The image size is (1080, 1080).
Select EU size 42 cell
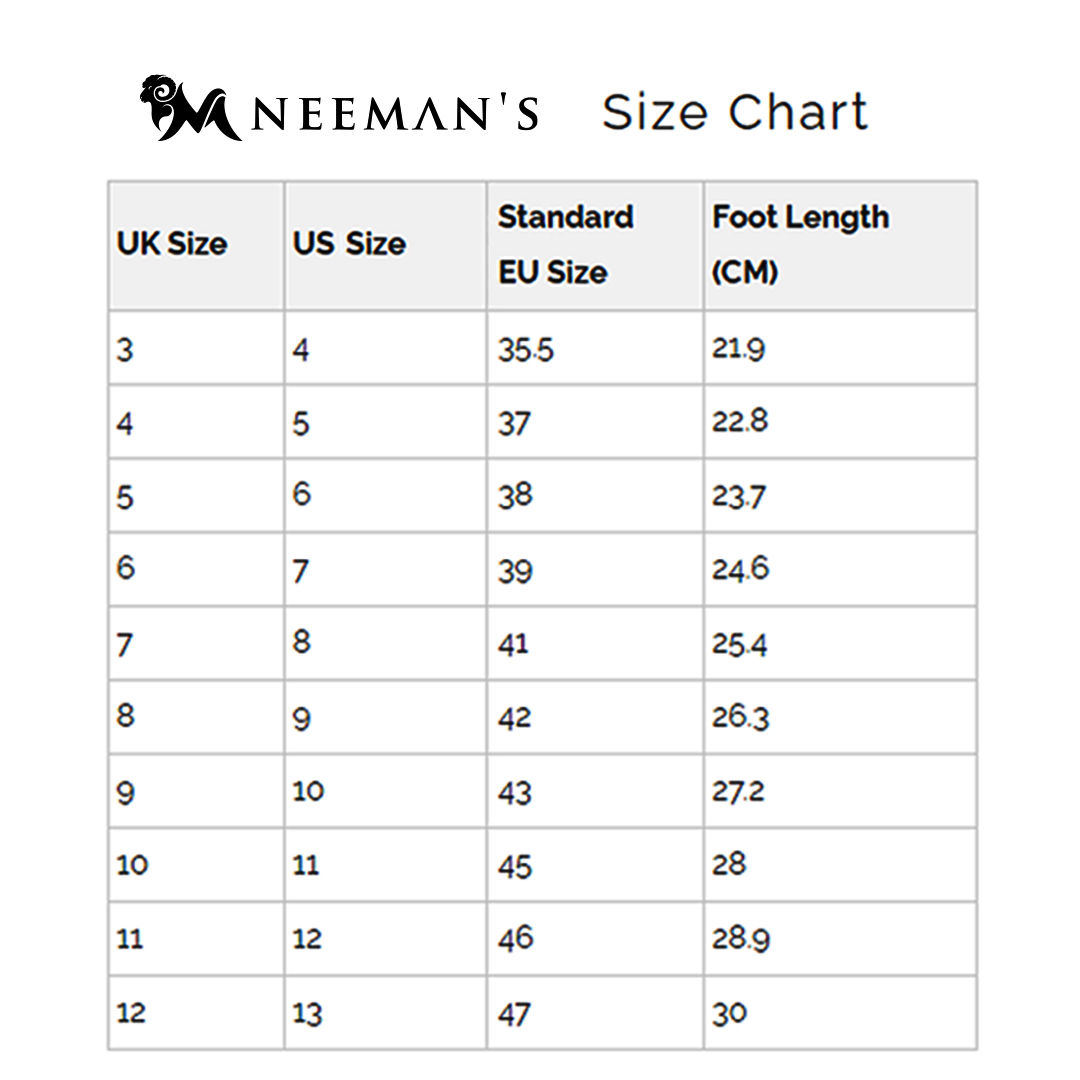pyautogui.click(x=515, y=718)
